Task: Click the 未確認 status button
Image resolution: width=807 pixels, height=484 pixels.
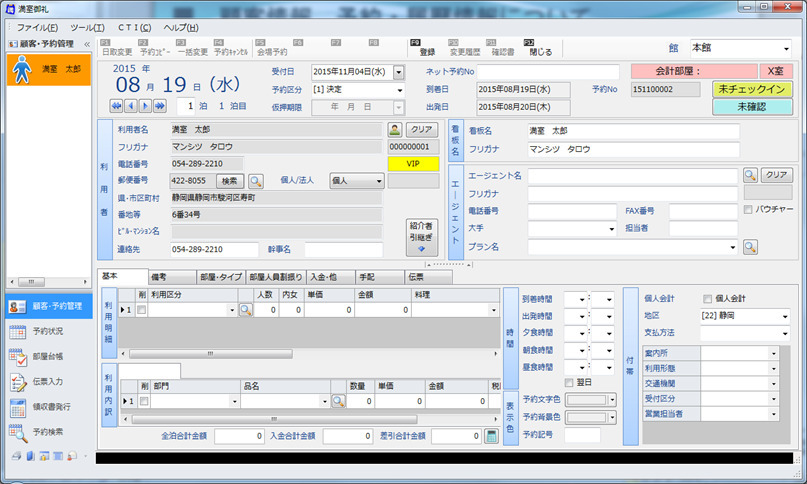Action: (752, 107)
